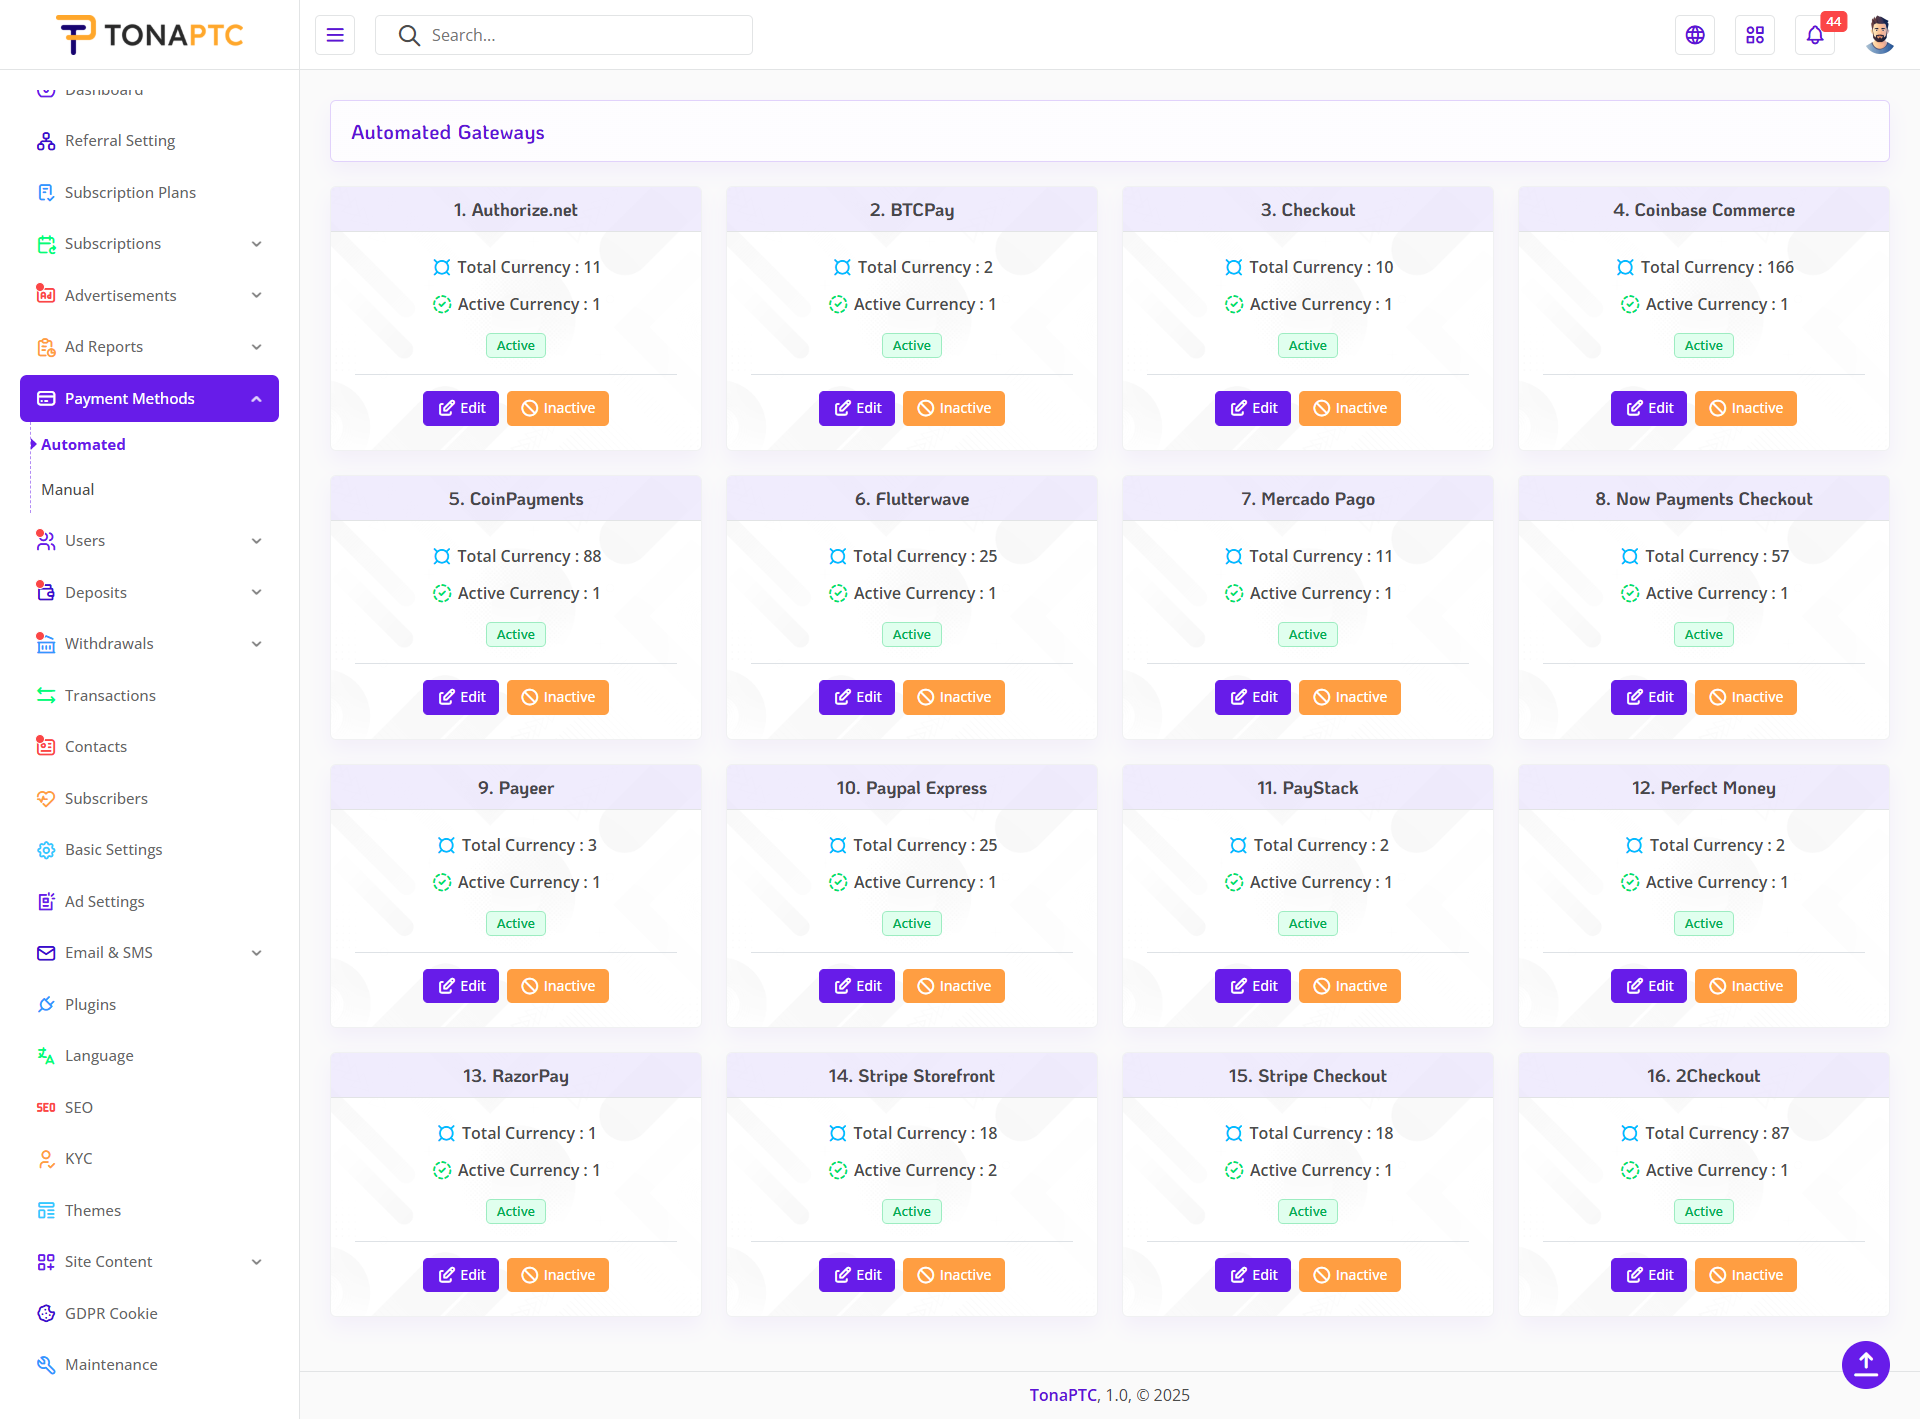Mark Stripe Checkout gateway as Inactive
This screenshot has height=1419, width=1920.
click(x=1350, y=1275)
